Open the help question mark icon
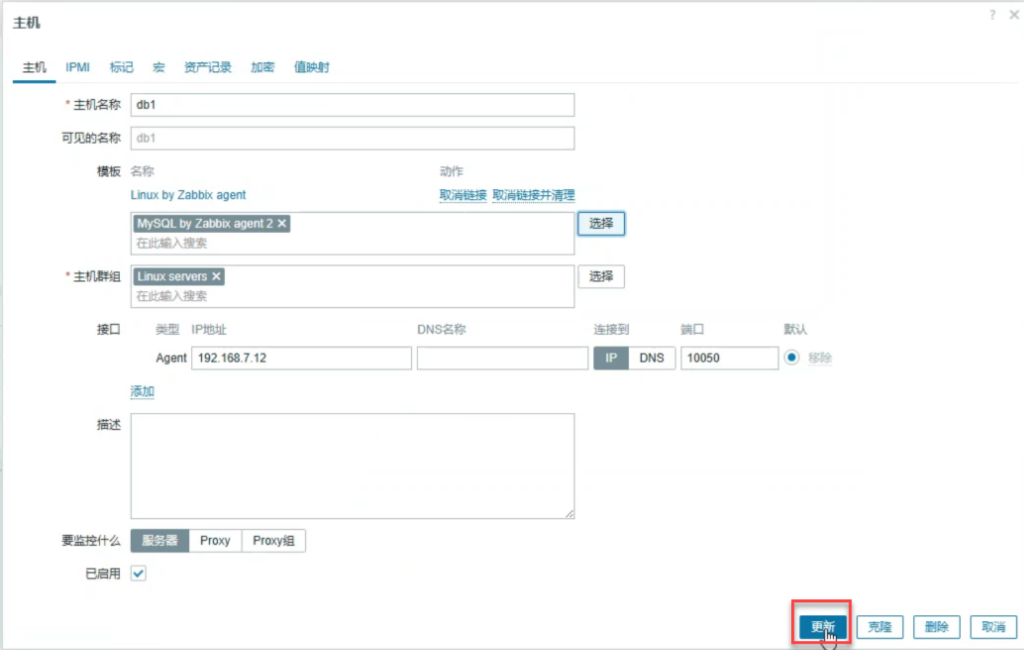 coord(992,14)
